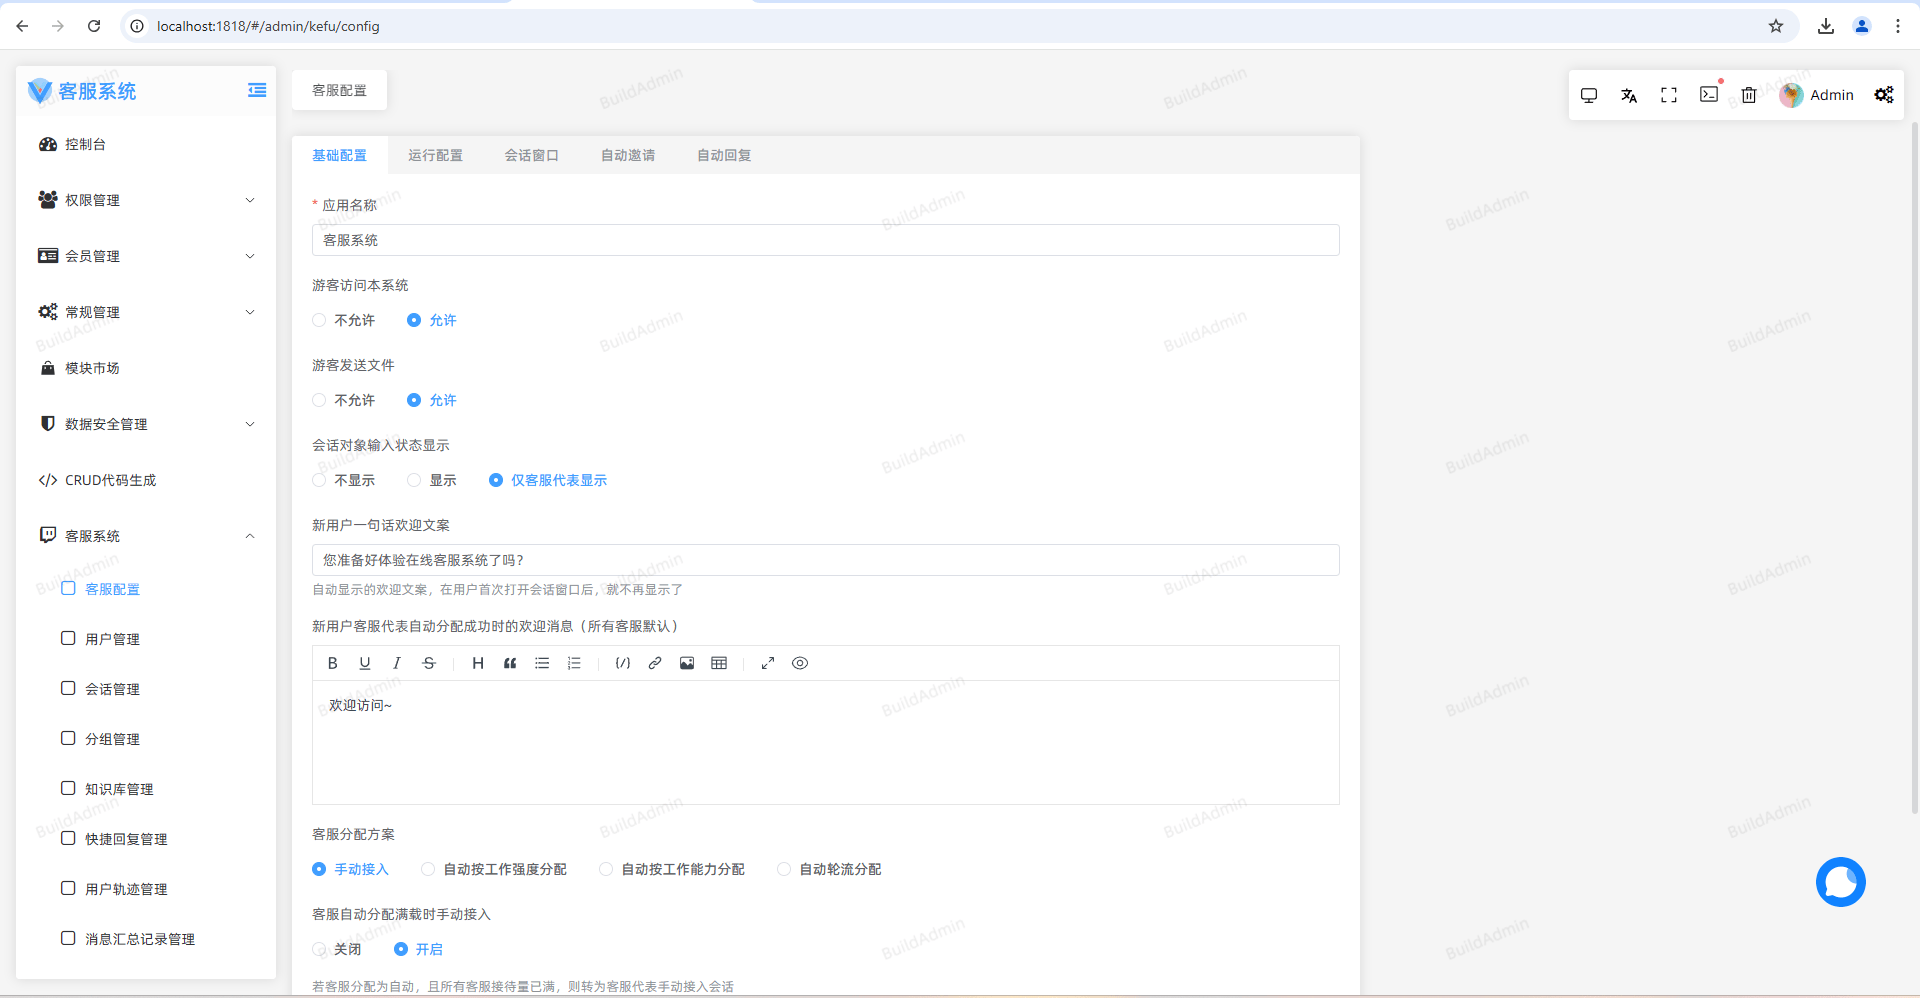This screenshot has width=1920, height=998.
Task: Open the floating blue chat bubble
Action: tap(1841, 882)
